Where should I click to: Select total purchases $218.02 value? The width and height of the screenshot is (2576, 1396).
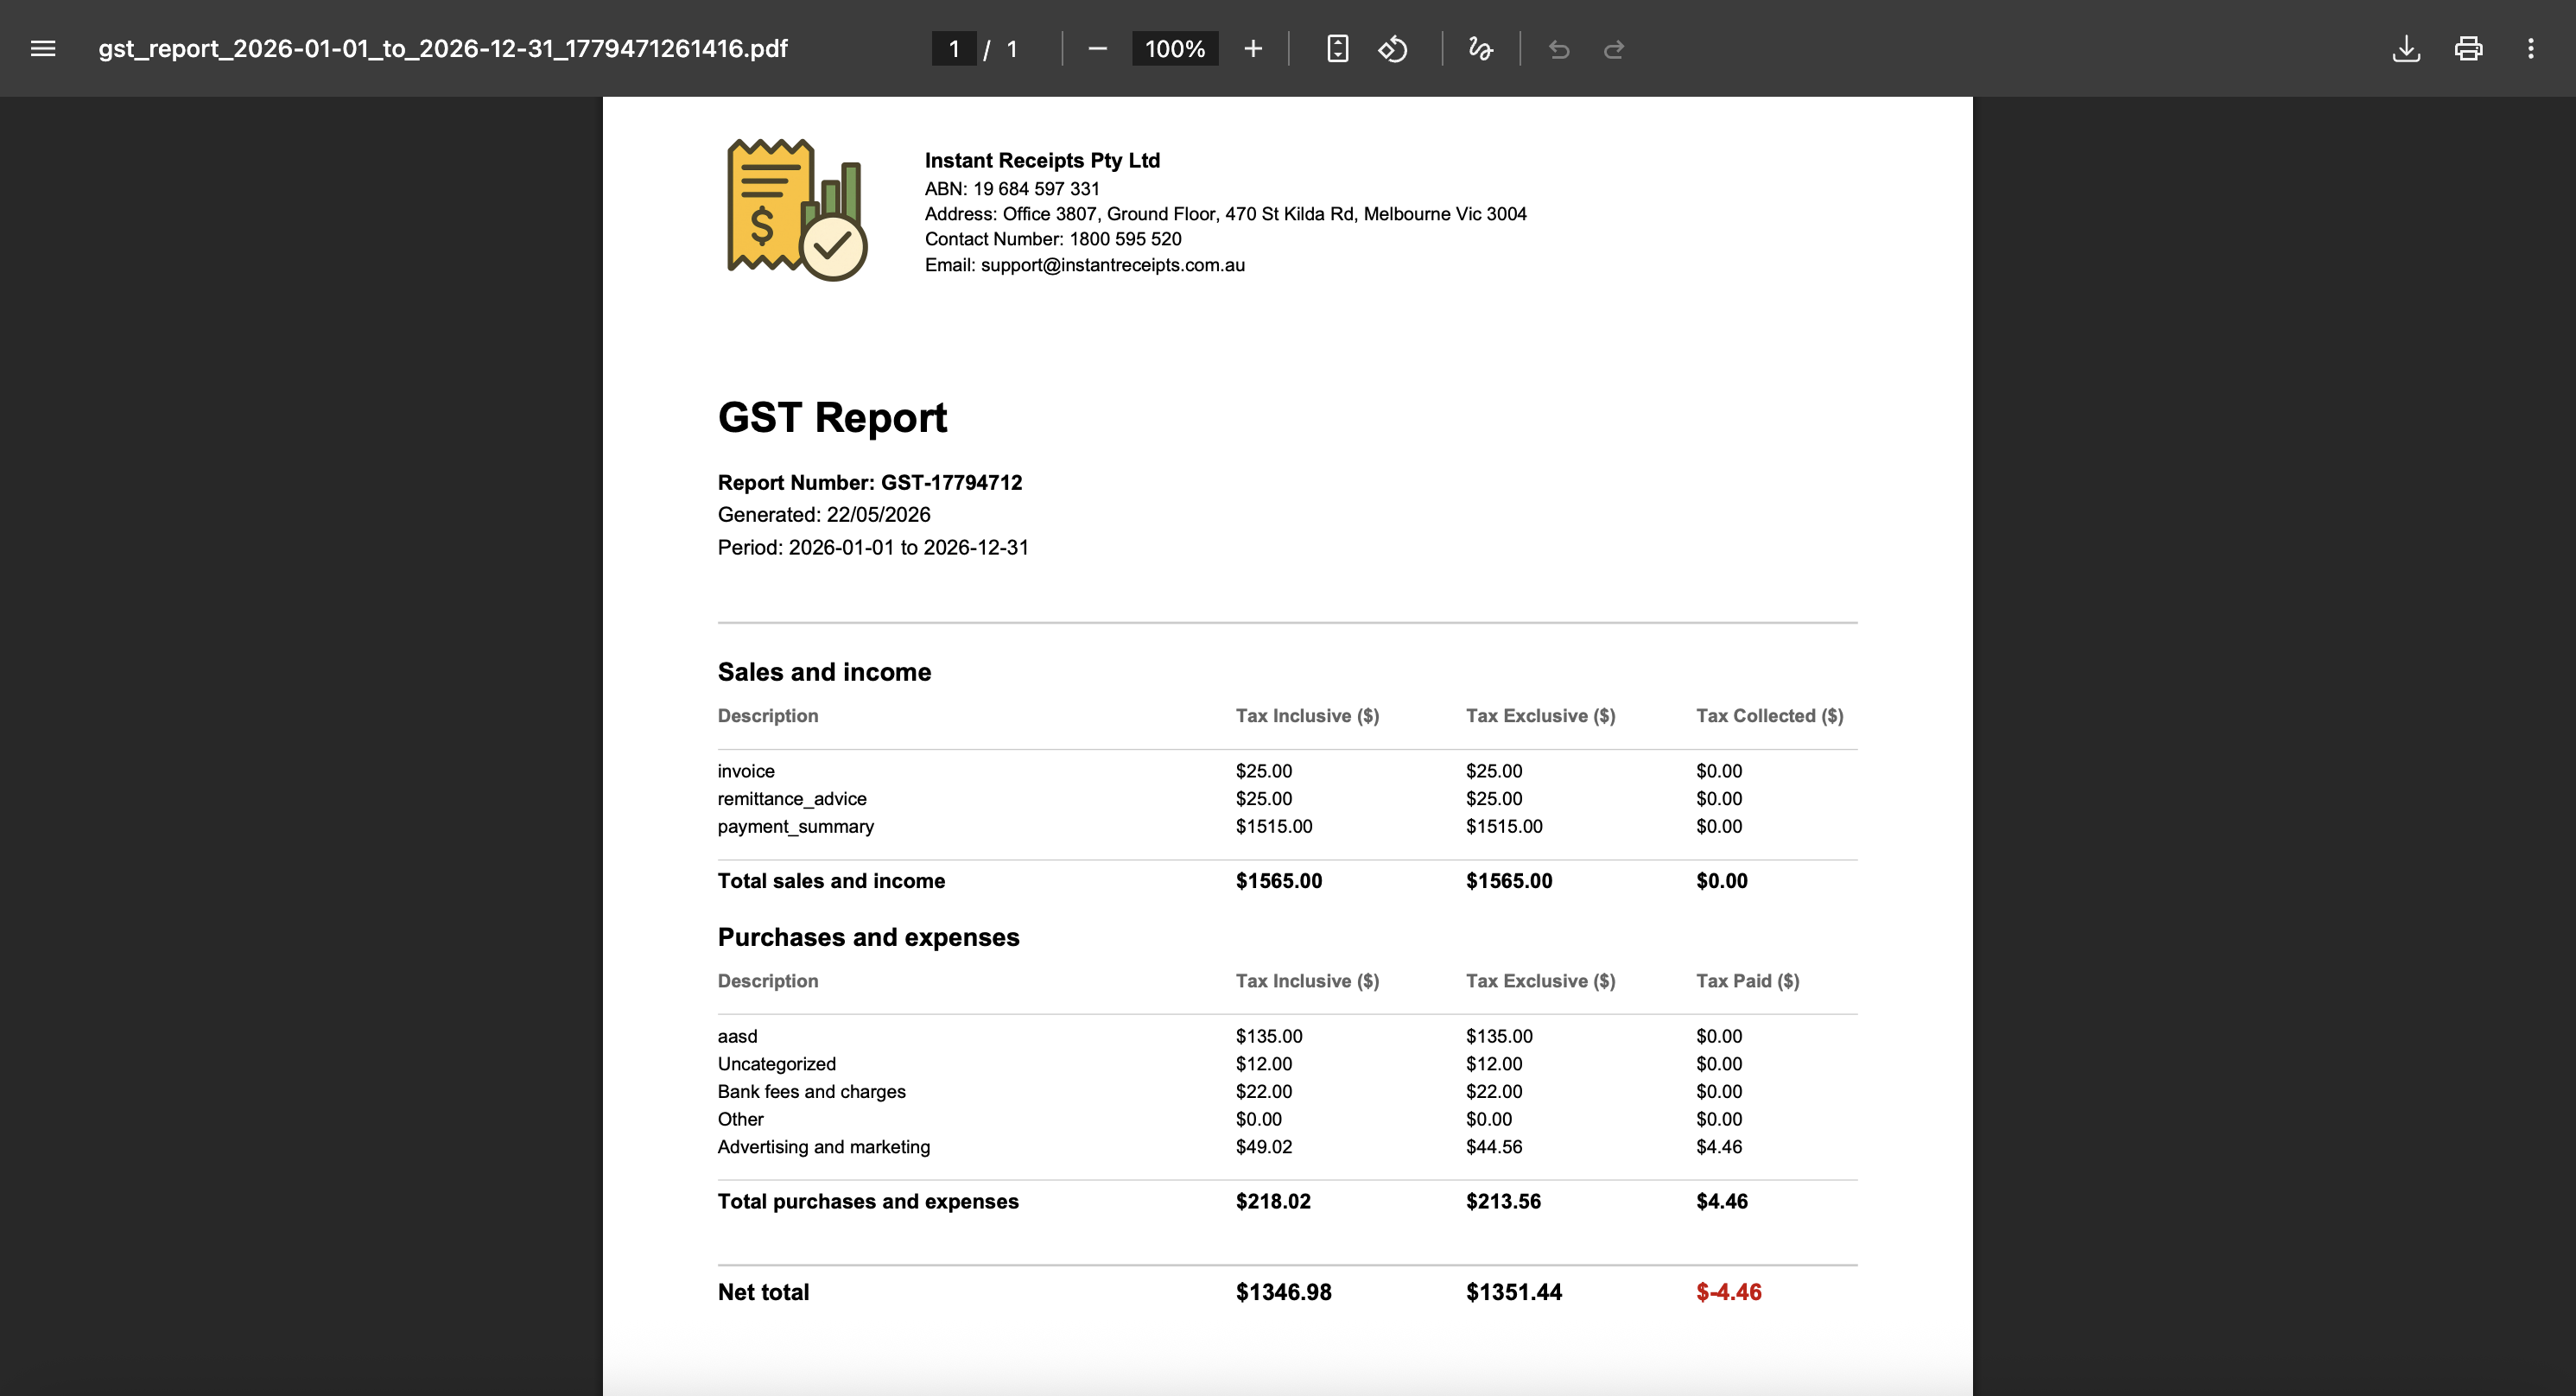click(1273, 1201)
